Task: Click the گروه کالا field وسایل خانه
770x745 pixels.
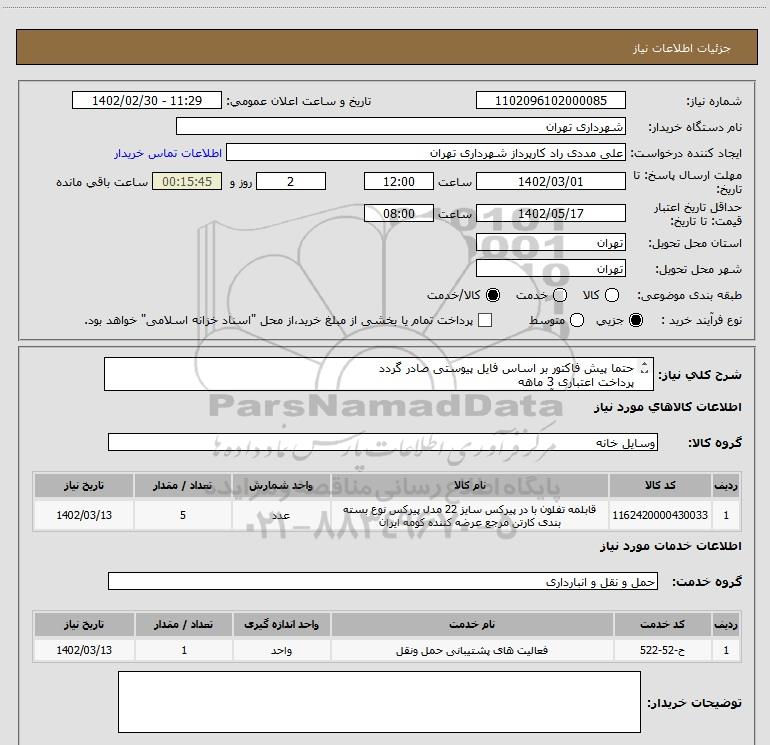Action: tap(381, 443)
